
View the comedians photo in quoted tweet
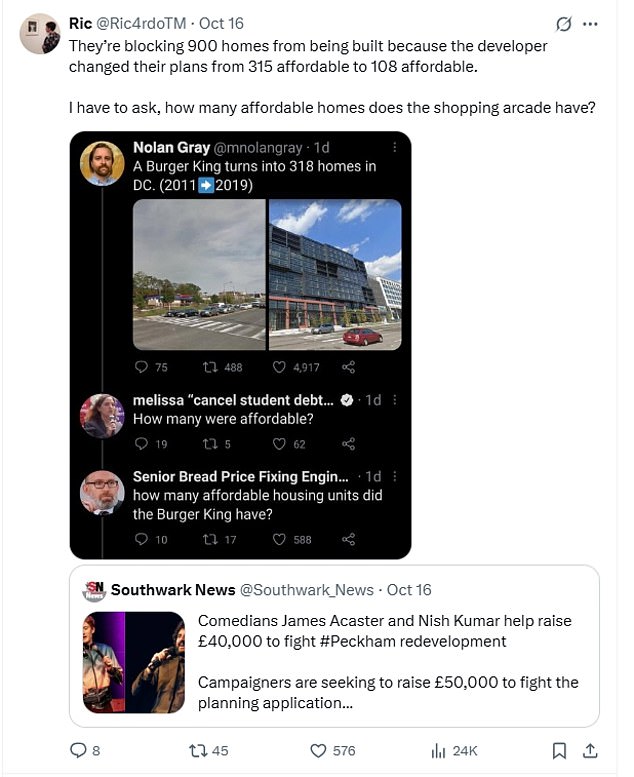click(x=133, y=662)
